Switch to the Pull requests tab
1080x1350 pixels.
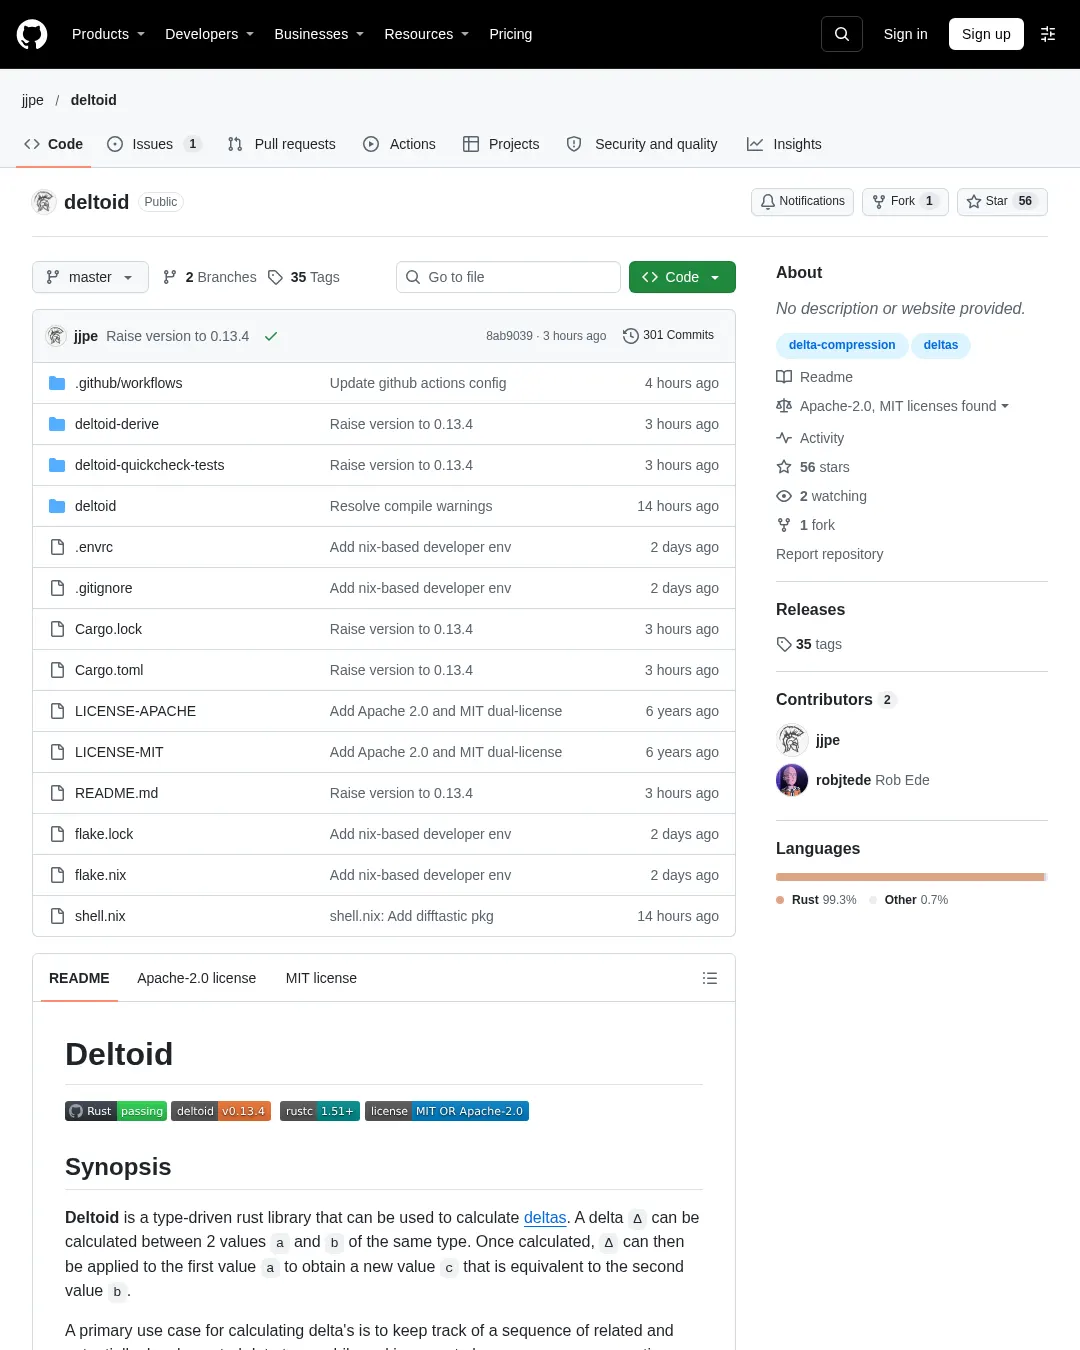click(x=281, y=144)
